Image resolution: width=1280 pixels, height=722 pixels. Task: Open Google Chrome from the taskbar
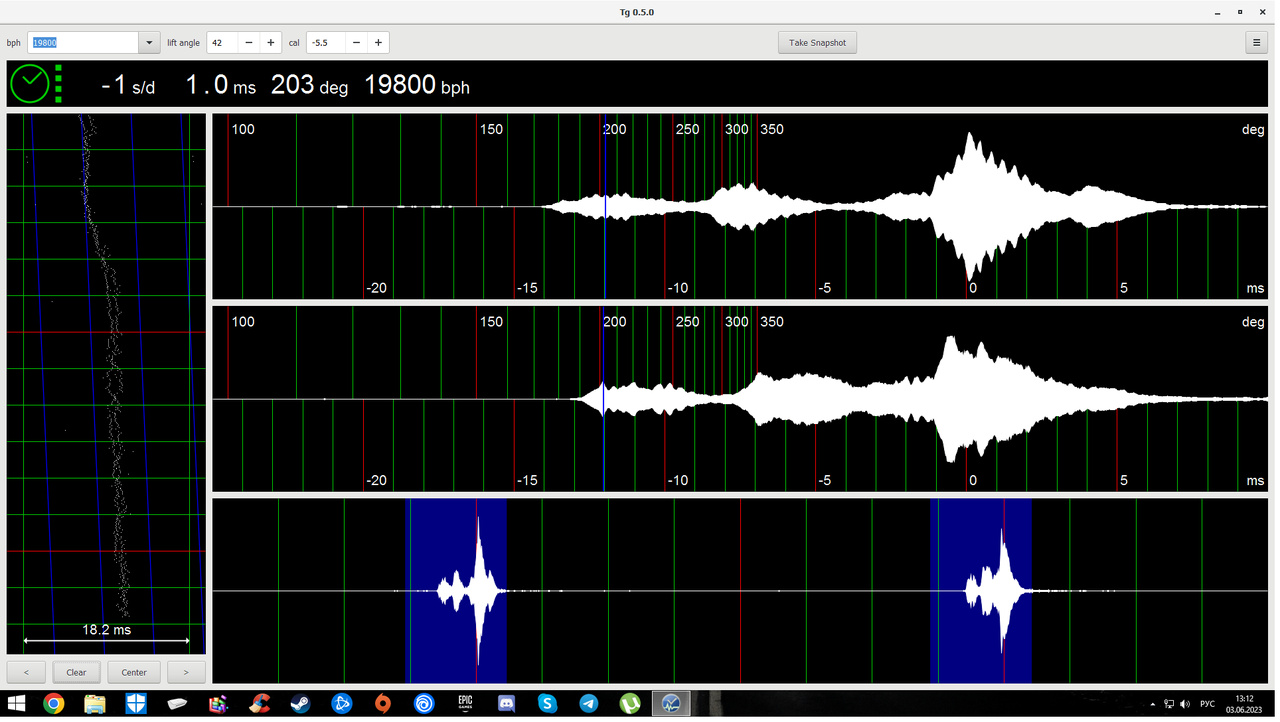click(54, 705)
